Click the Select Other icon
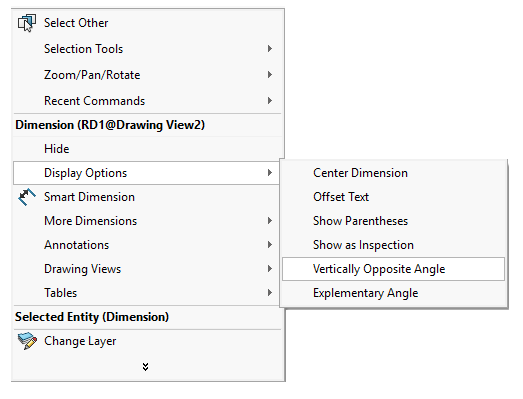This screenshot has width=523, height=399. 27,23
